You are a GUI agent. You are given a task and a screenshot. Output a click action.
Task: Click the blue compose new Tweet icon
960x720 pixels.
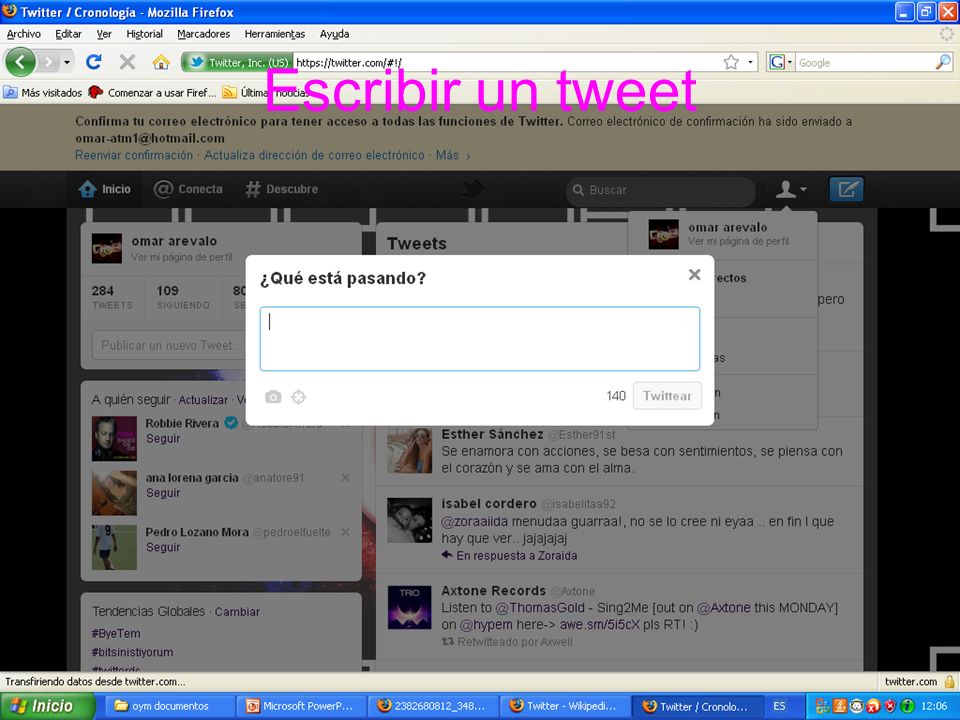(847, 189)
